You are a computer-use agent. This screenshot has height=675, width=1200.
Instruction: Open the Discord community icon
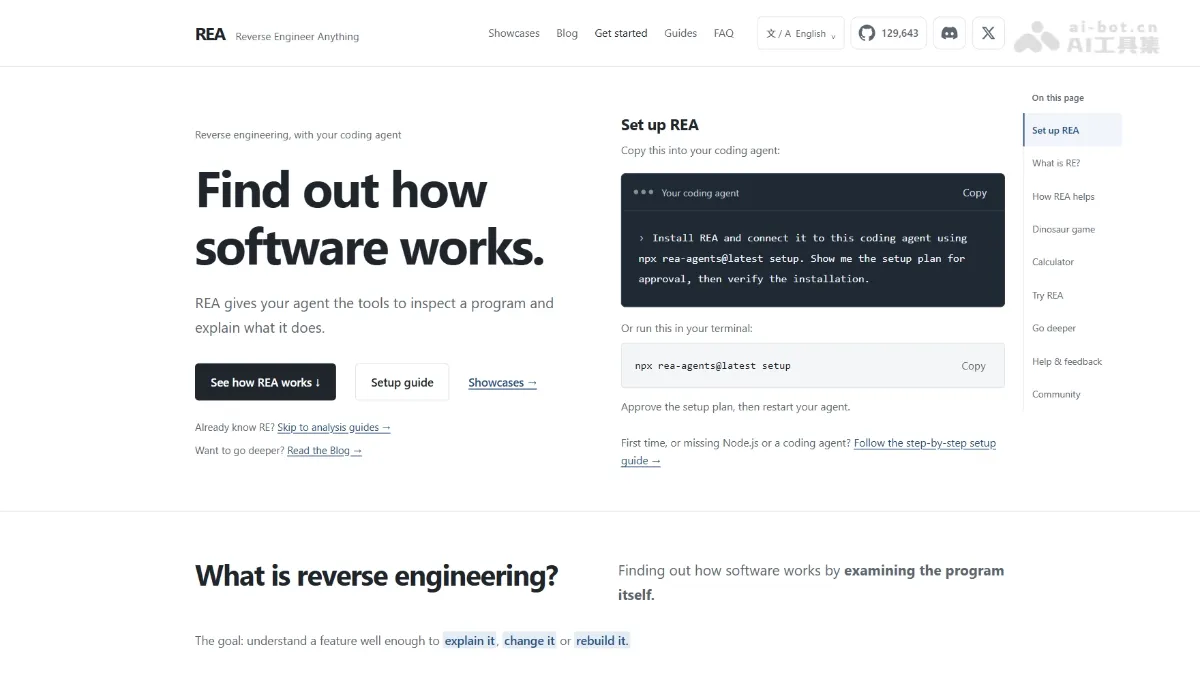[x=950, y=33]
